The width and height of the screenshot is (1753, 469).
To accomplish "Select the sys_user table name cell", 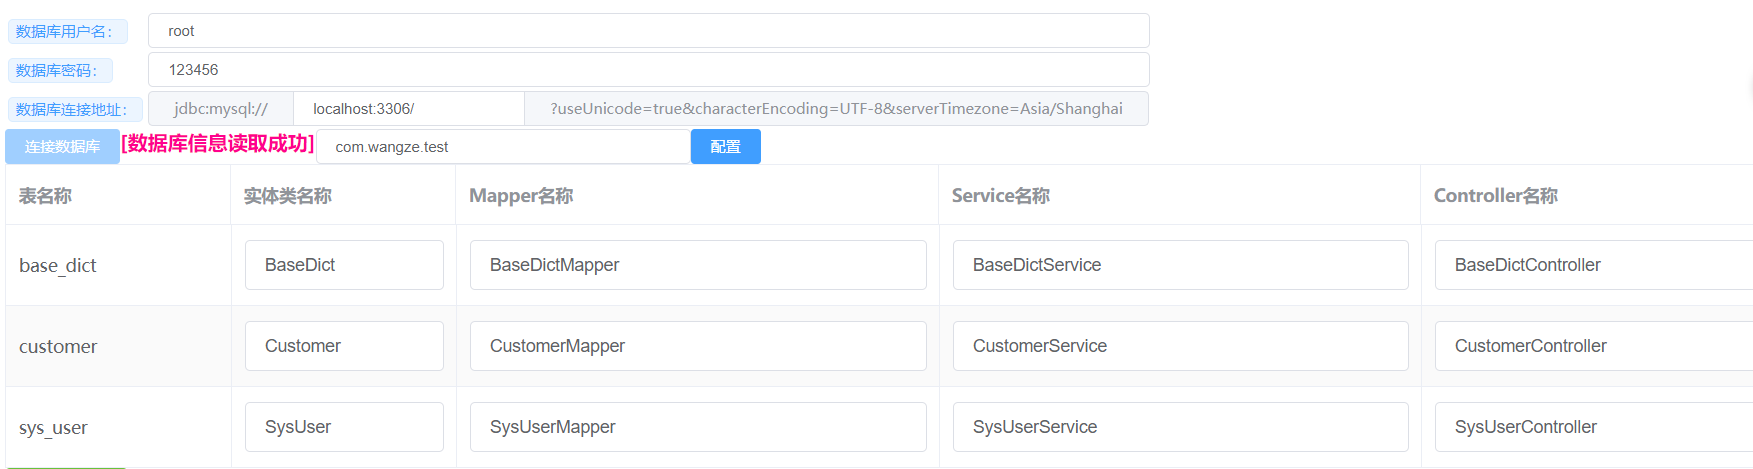I will click(x=118, y=427).
